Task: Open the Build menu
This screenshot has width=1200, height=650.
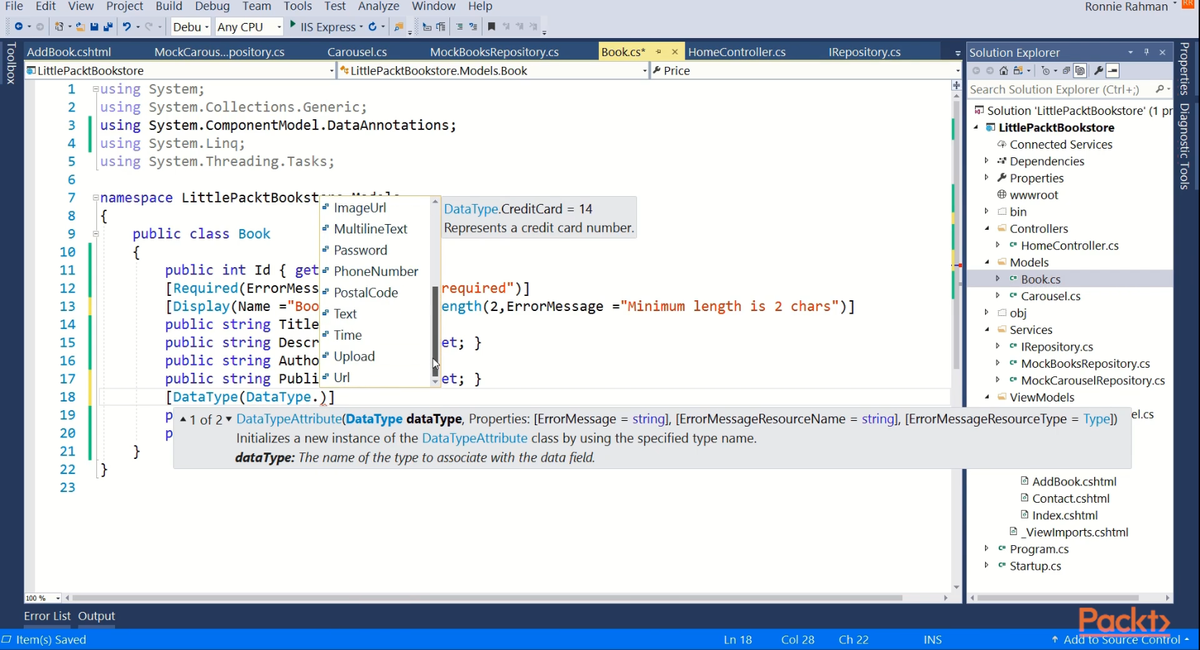Action: click(168, 6)
